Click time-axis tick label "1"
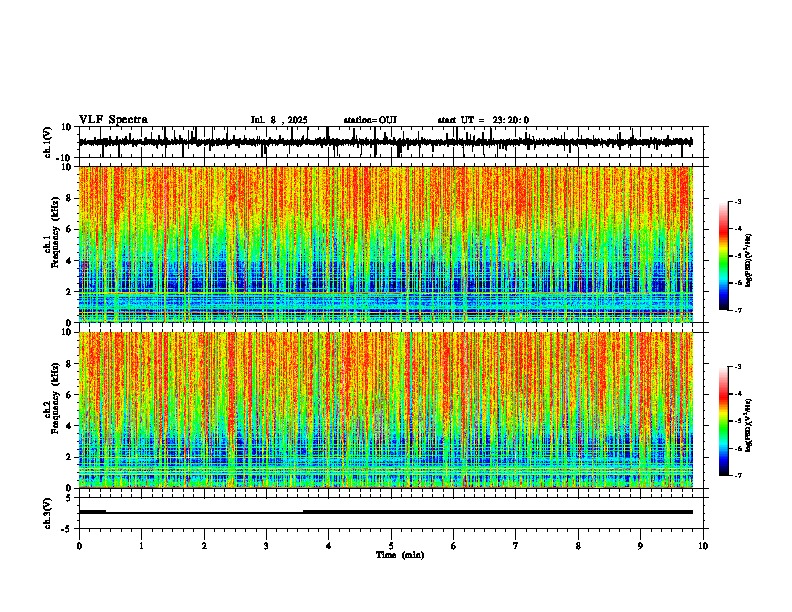 (141, 546)
